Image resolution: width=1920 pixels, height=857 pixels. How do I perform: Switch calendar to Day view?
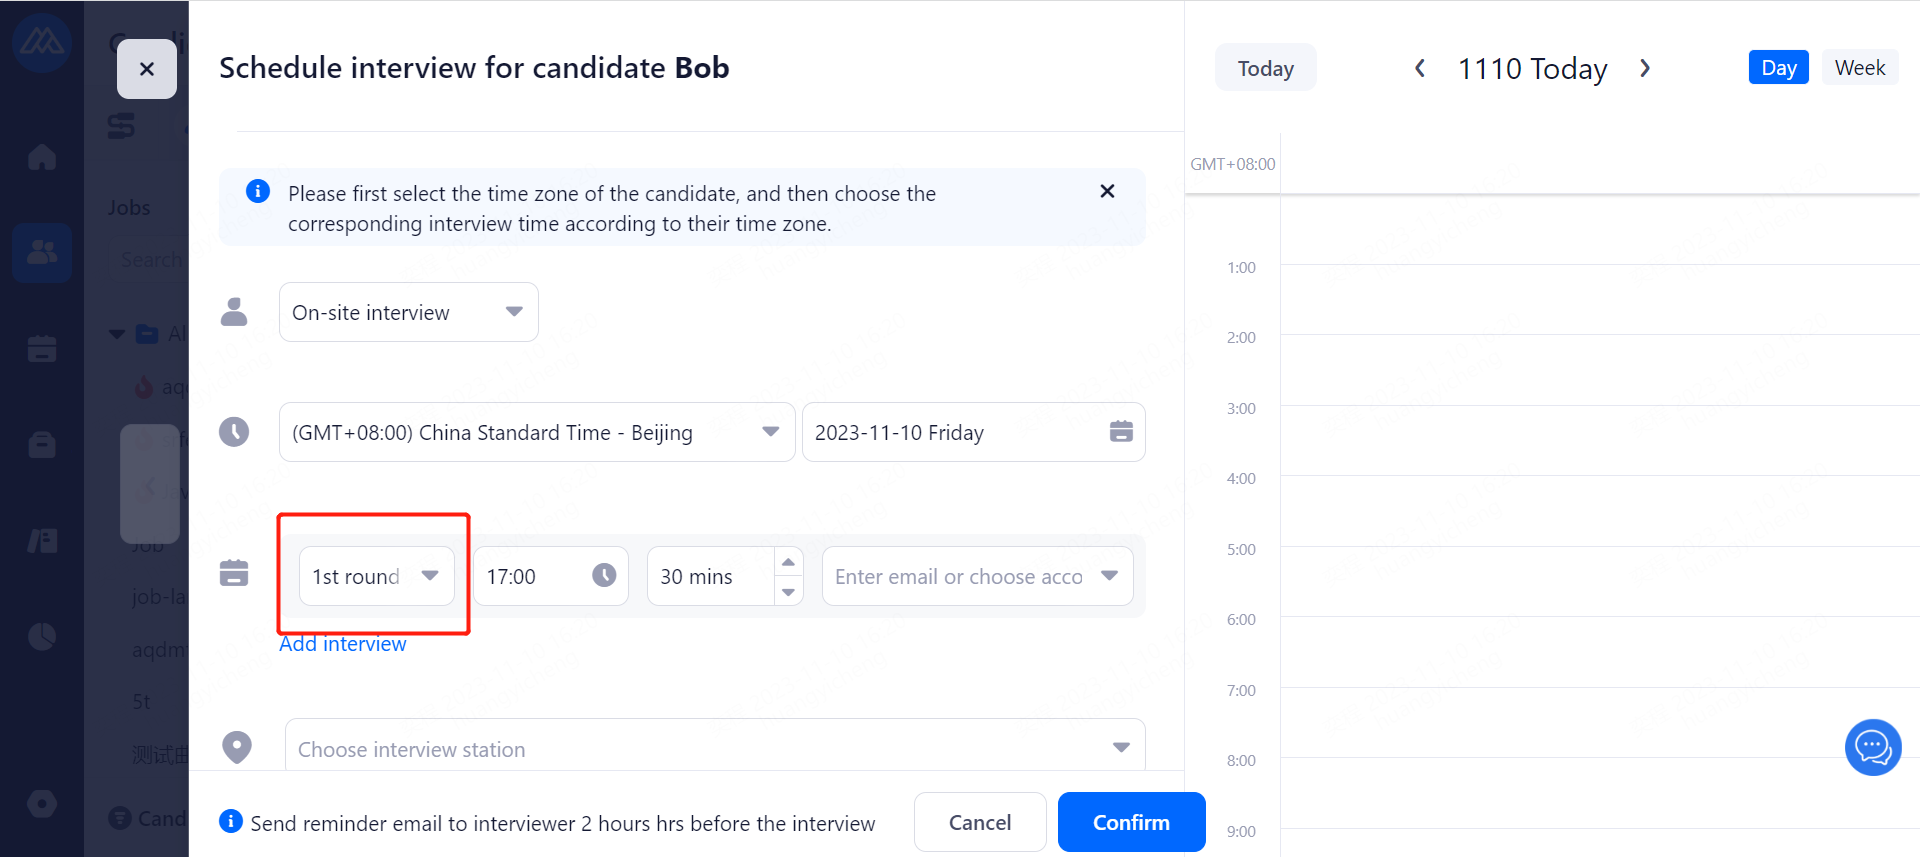coord(1778,68)
